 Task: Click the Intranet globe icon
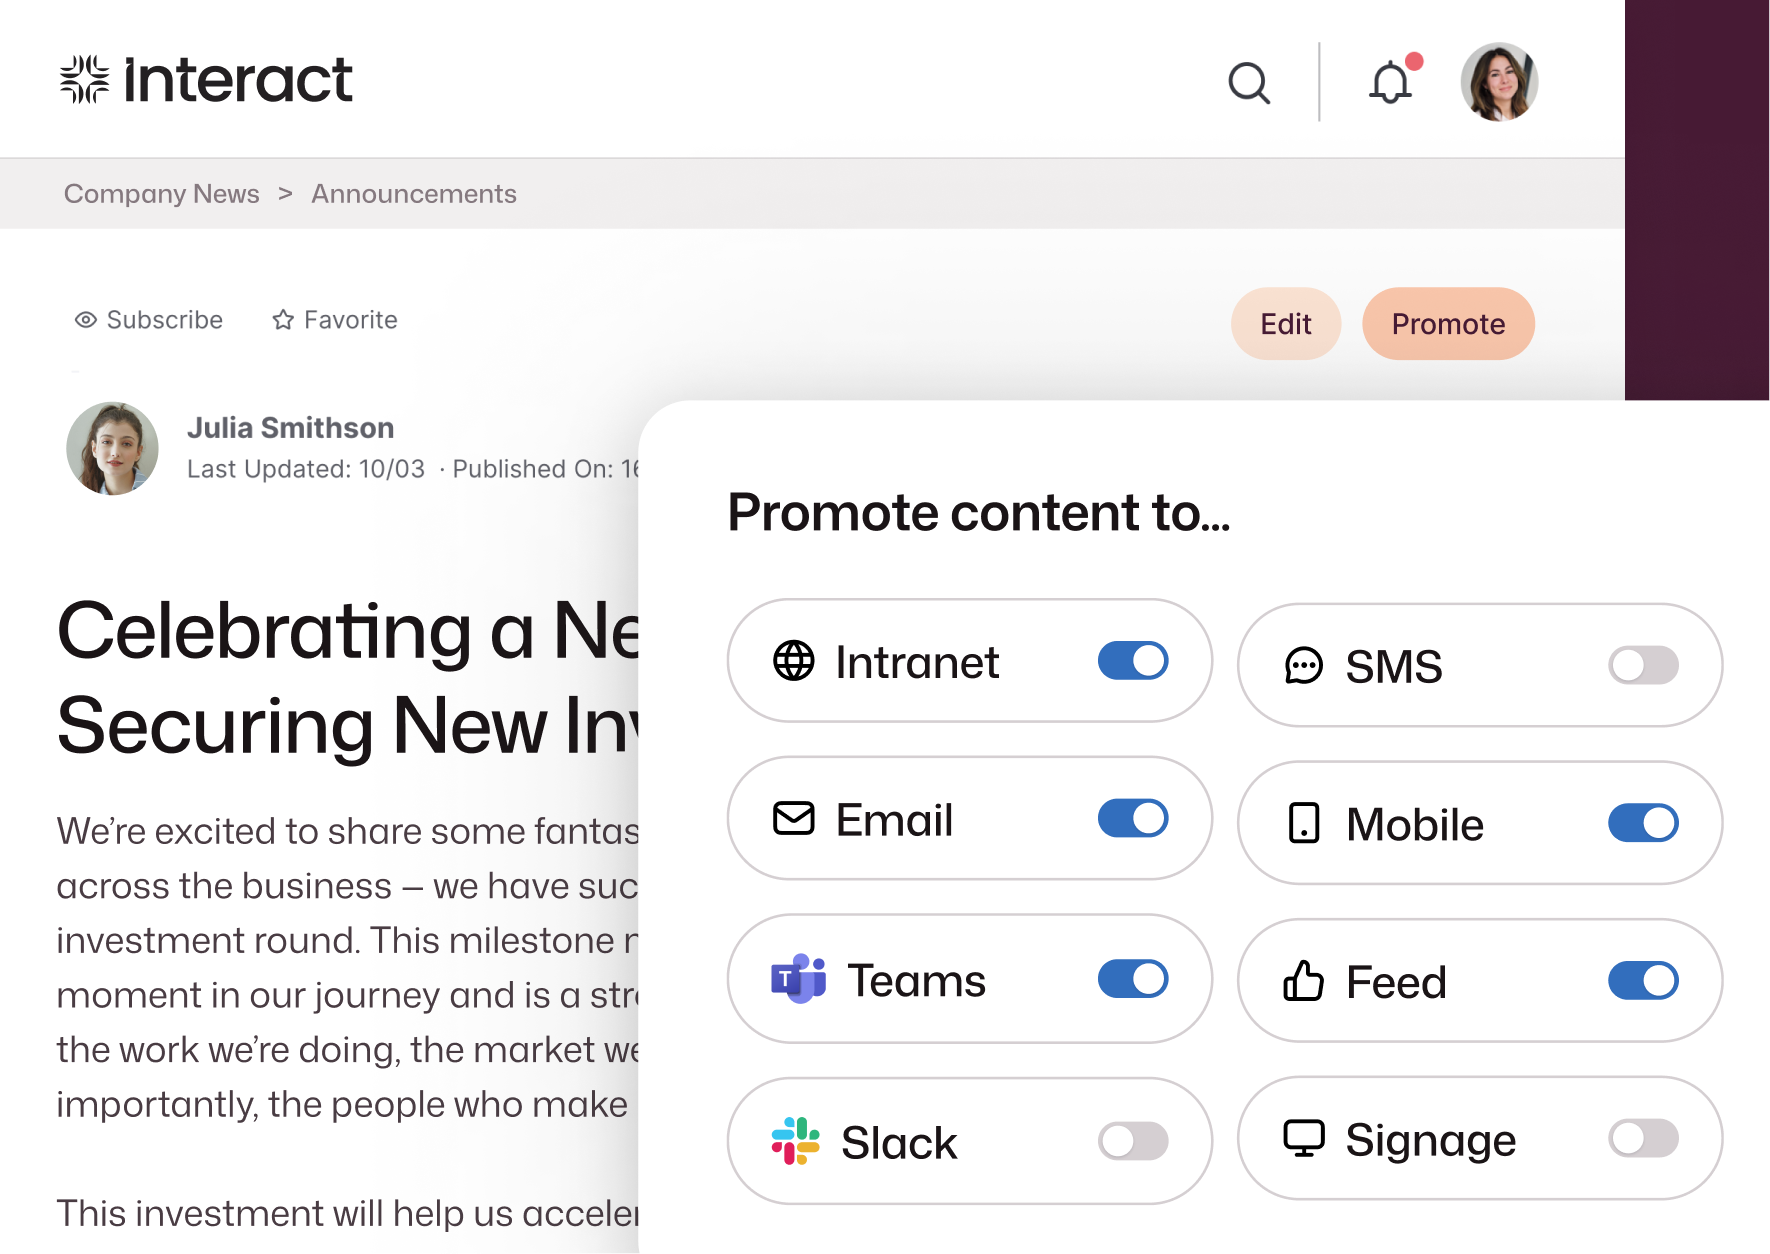(x=794, y=661)
